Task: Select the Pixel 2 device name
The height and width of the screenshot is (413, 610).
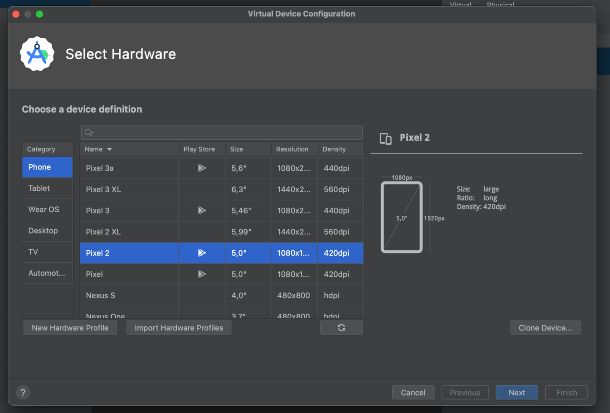Action: click(x=98, y=253)
